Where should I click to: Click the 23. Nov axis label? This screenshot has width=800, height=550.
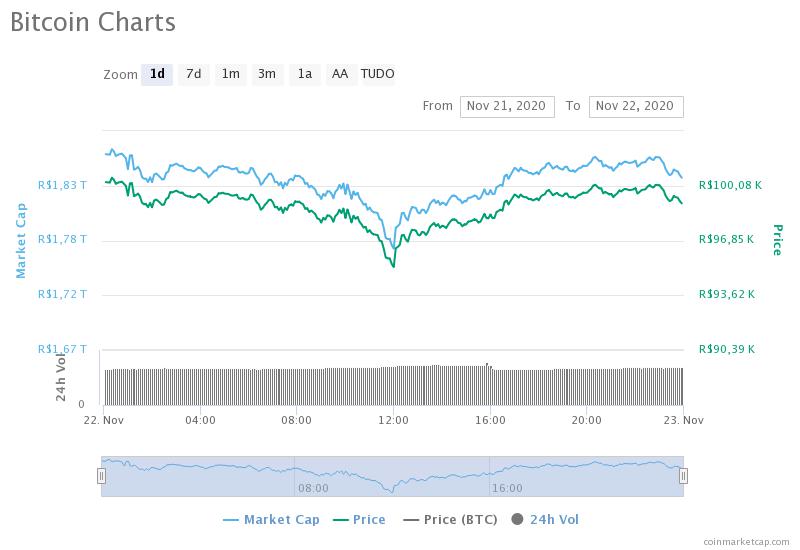(683, 420)
